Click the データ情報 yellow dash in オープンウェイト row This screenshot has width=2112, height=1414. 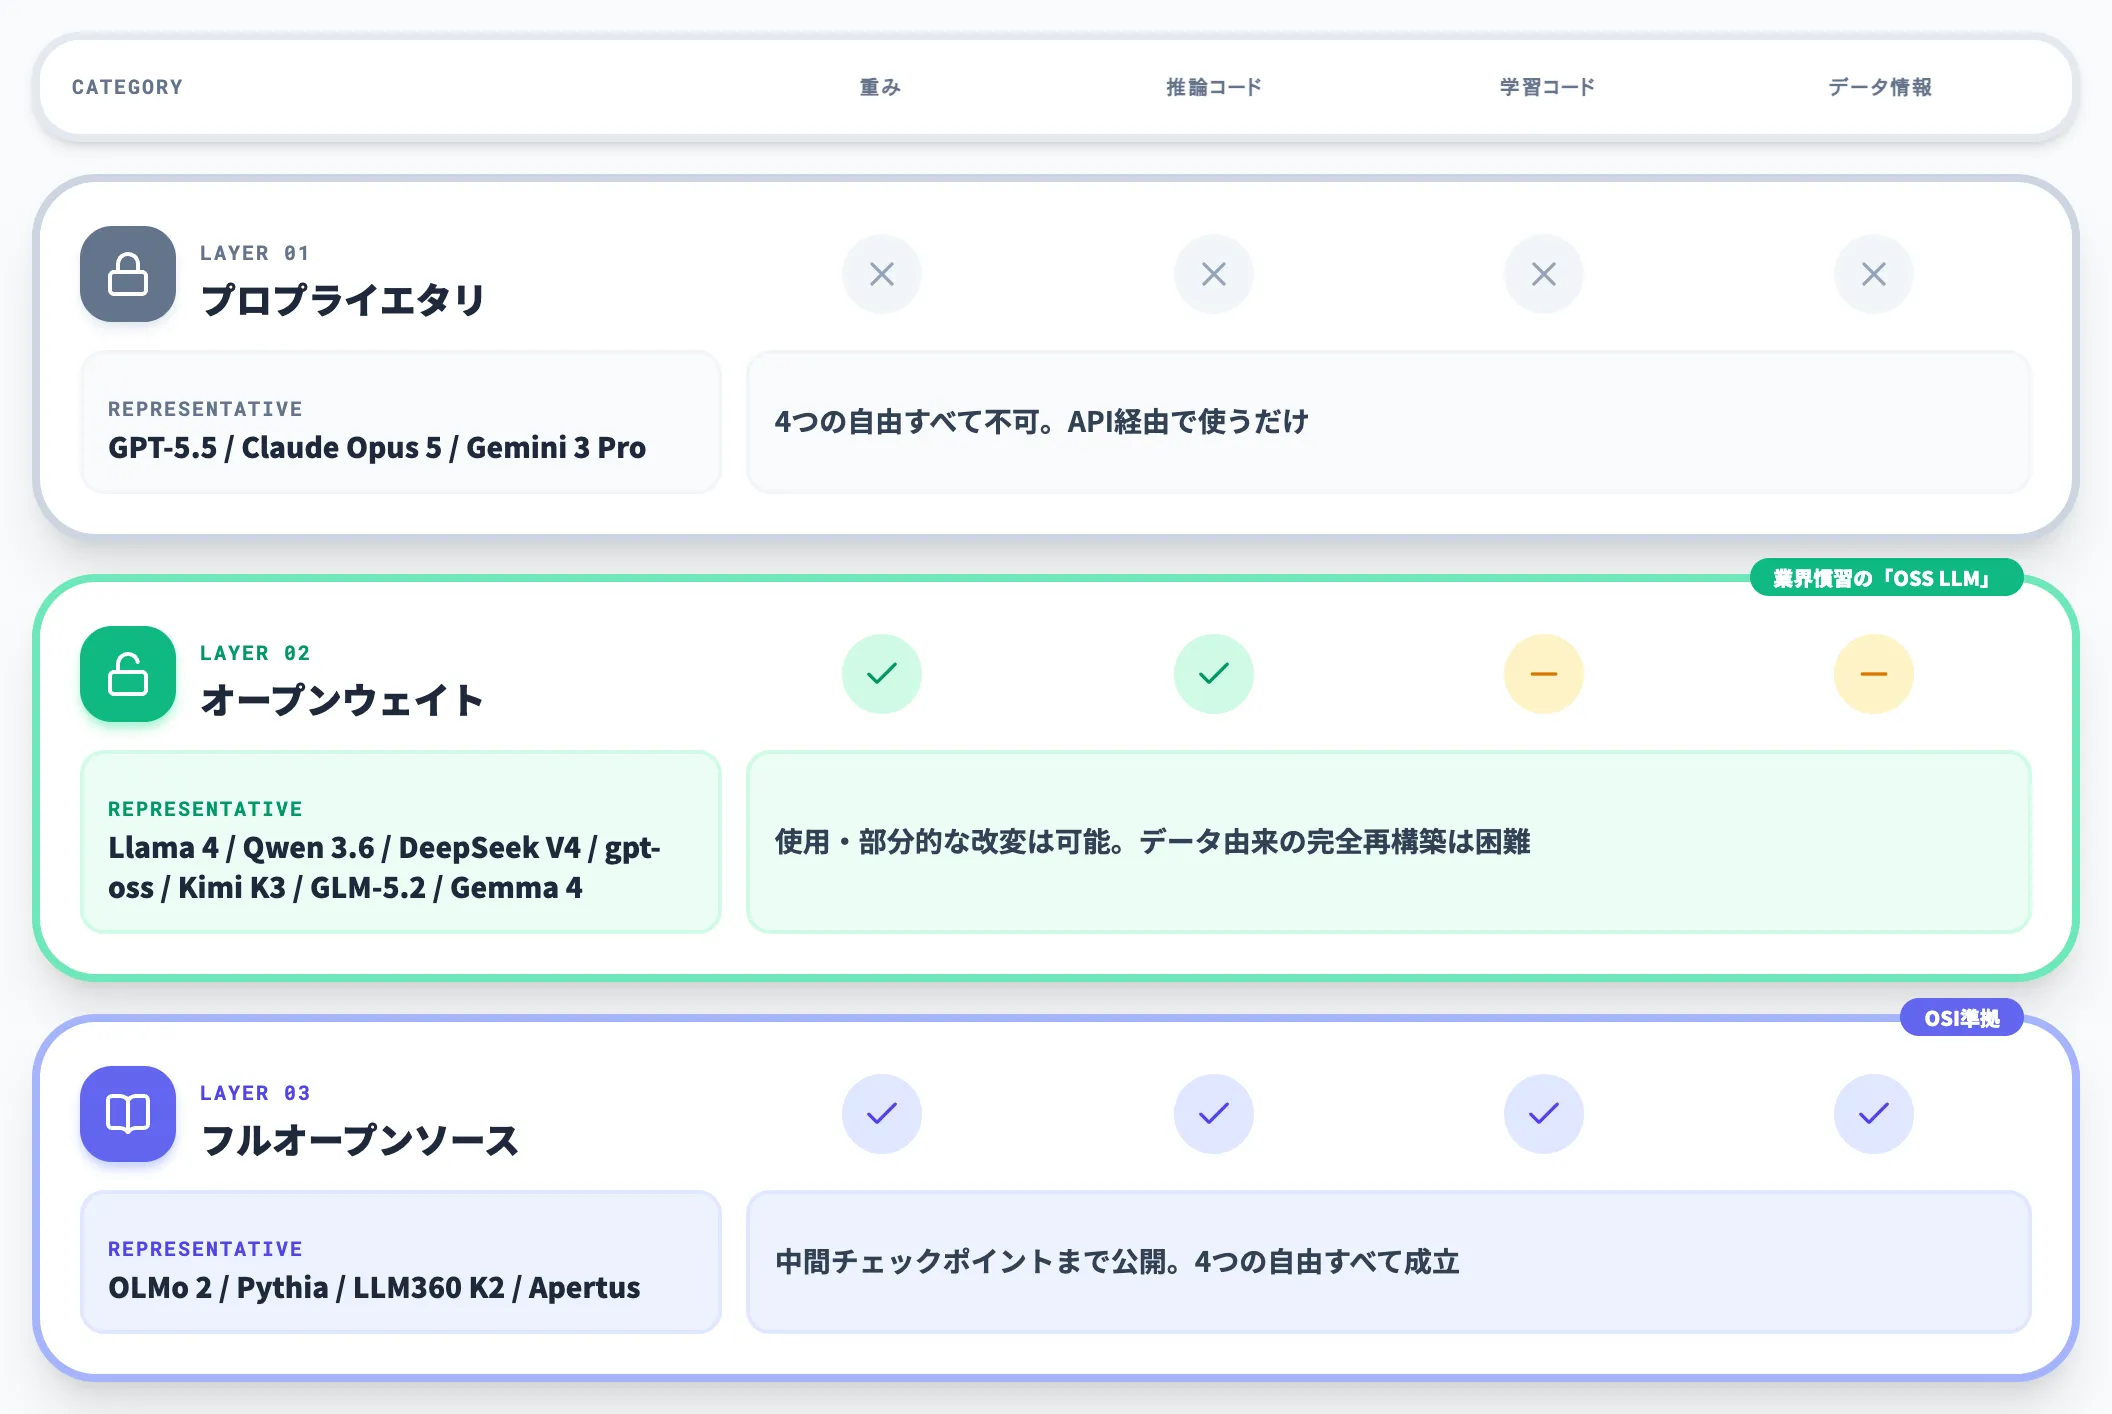pyautogui.click(x=1874, y=674)
